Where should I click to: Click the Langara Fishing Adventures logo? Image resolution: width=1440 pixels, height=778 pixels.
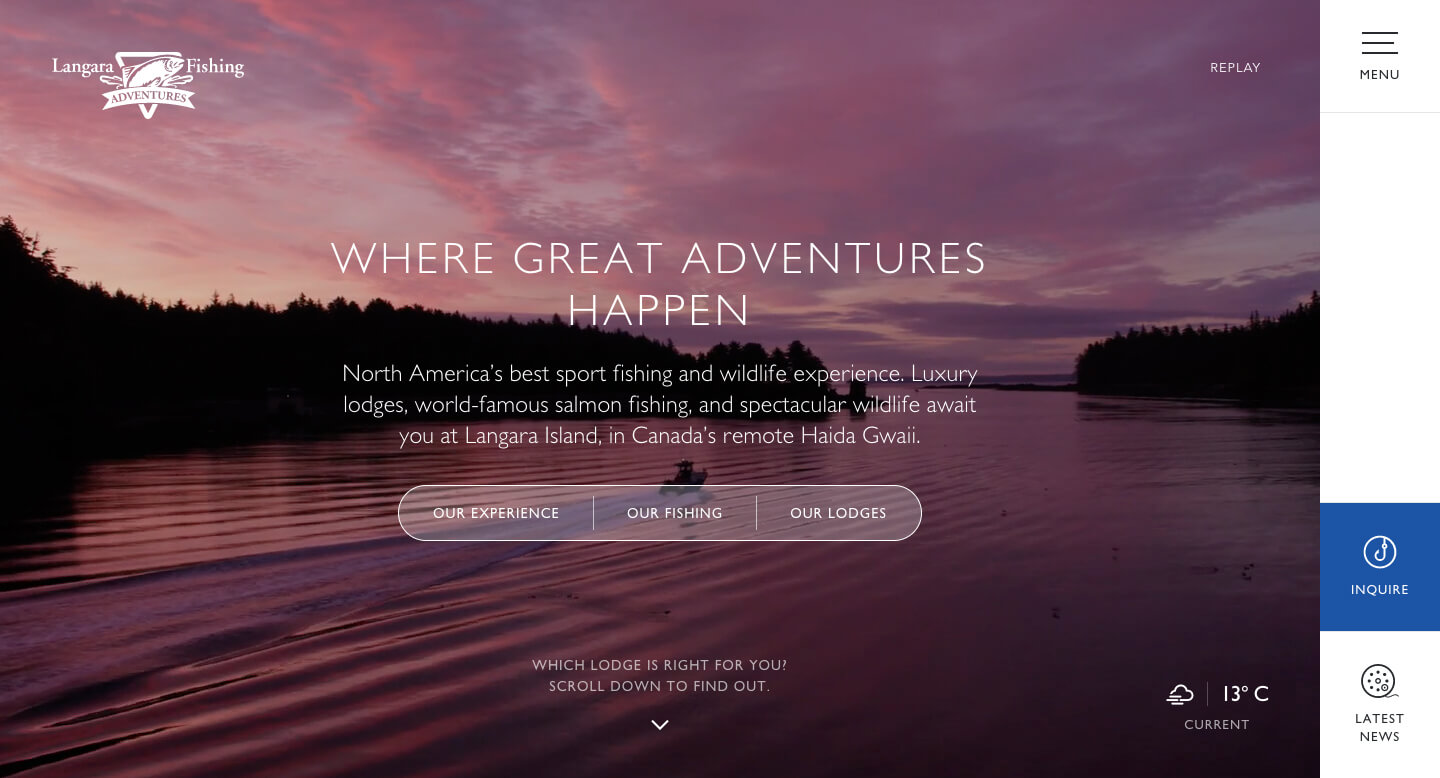(x=148, y=84)
